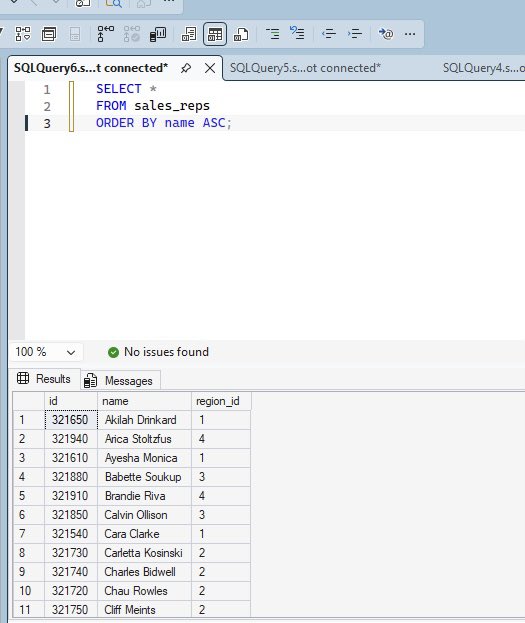Image resolution: width=525 pixels, height=623 pixels.
Task: Select cell 321940 in results
Action: [71, 439]
